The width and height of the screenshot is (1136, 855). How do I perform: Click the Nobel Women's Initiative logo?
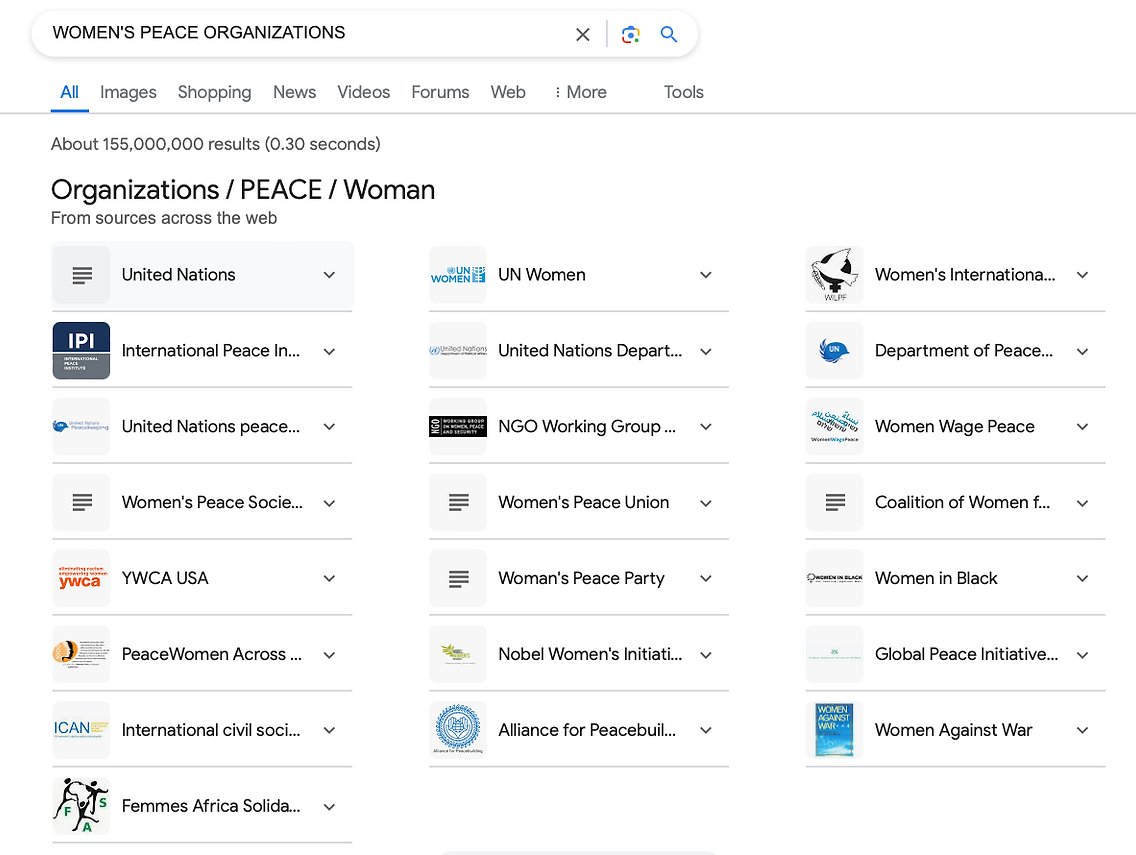(458, 654)
